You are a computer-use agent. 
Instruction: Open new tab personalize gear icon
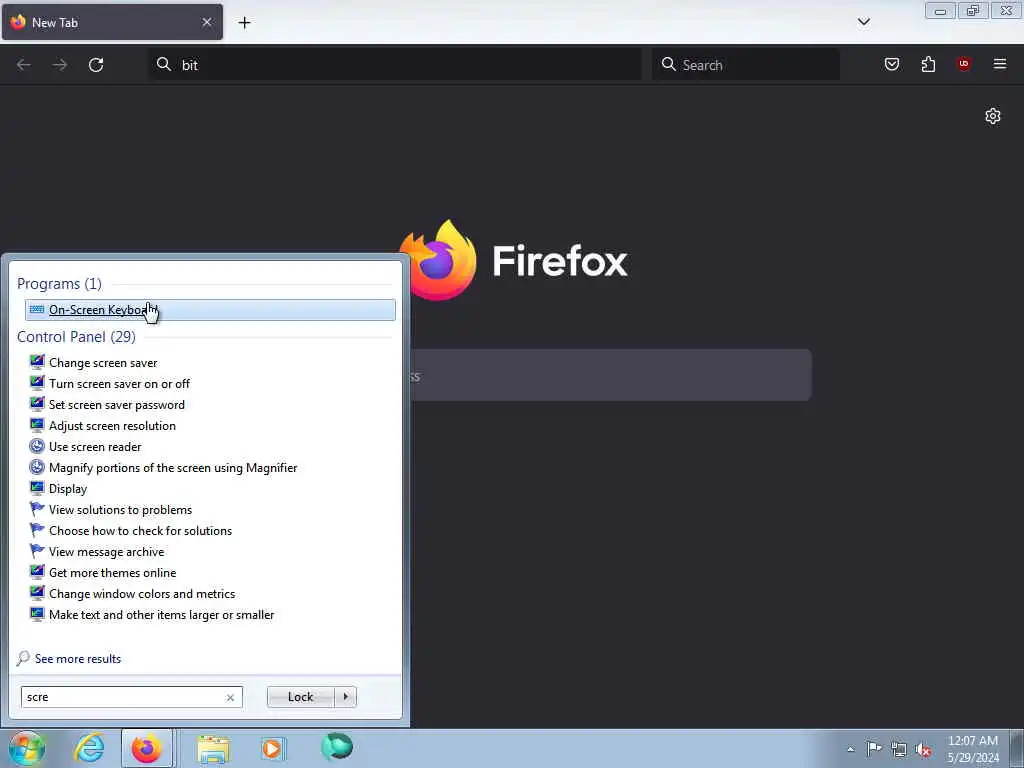tap(993, 116)
